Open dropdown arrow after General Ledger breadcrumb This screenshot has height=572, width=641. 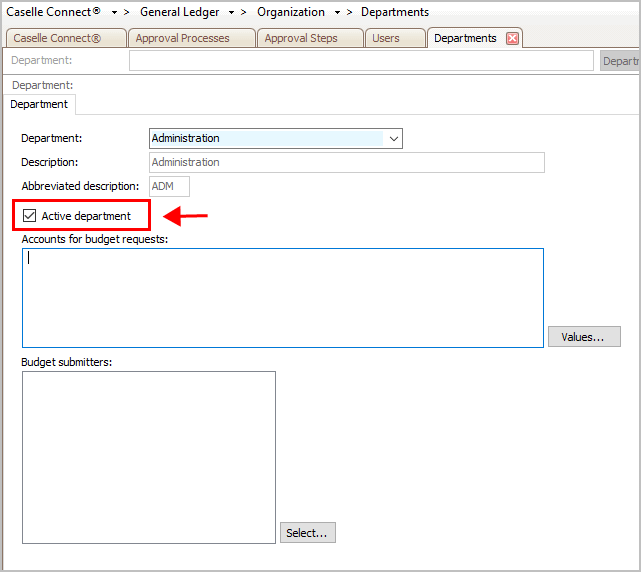point(231,12)
